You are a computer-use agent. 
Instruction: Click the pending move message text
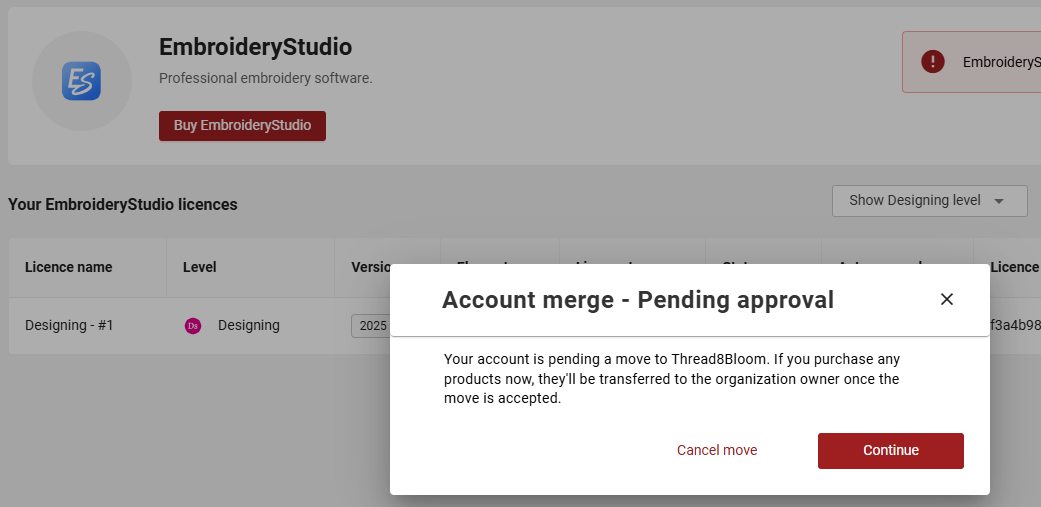(672, 379)
